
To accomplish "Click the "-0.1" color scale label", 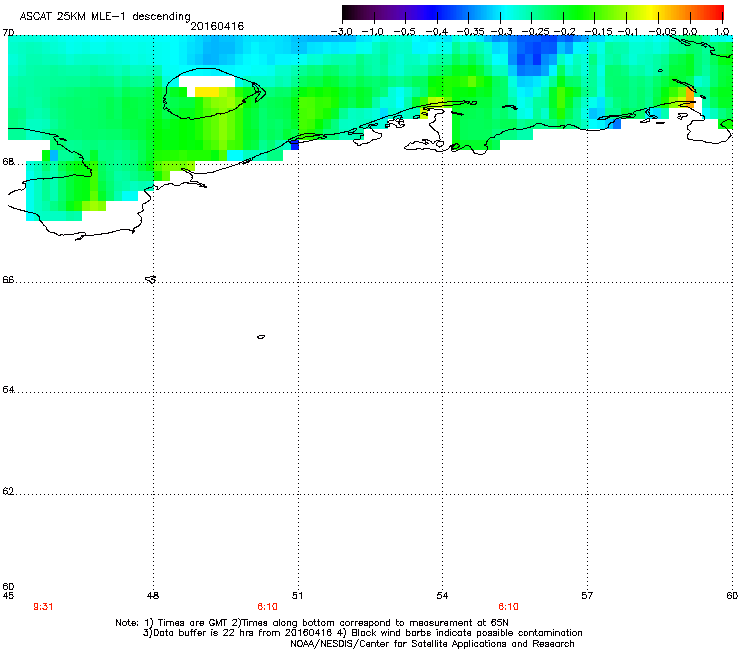I will tap(628, 32).
